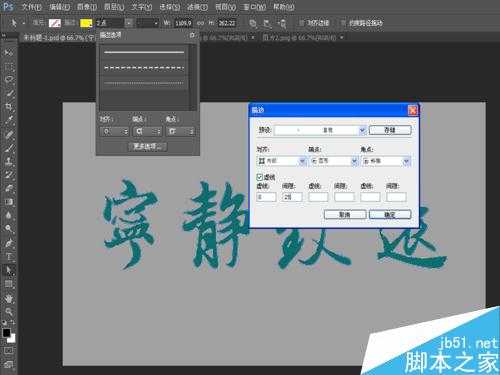Change screen mode via toolbox icon
500x375 pixels.
9,364
